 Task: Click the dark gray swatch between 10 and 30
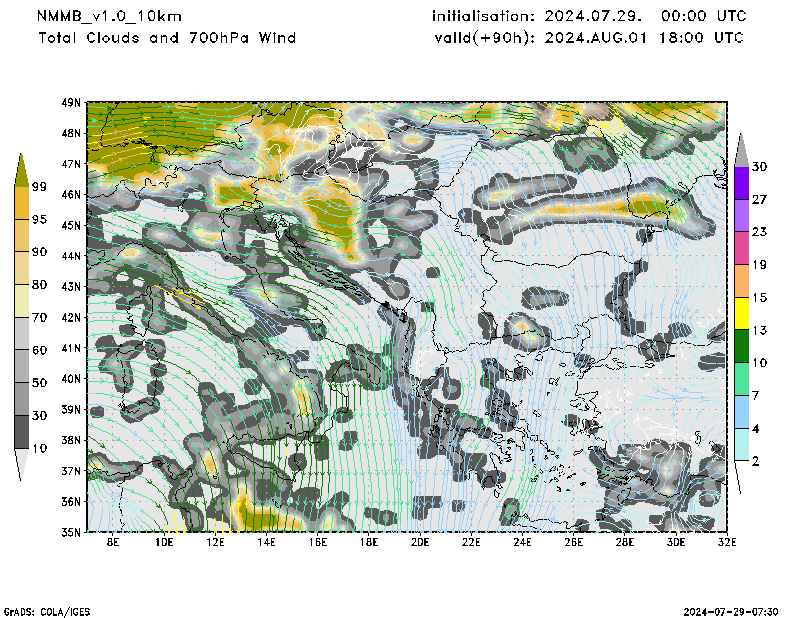point(22,431)
